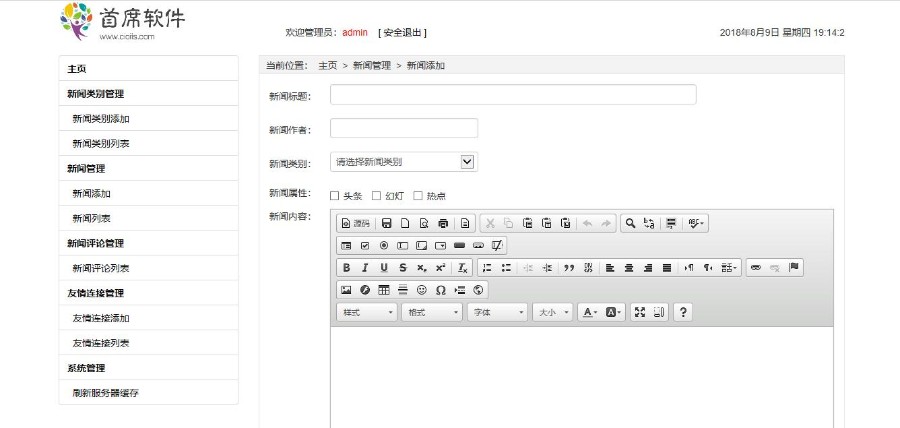The height and width of the screenshot is (428, 900).
Task: Click the New Page editor icon
Action: tap(405, 223)
